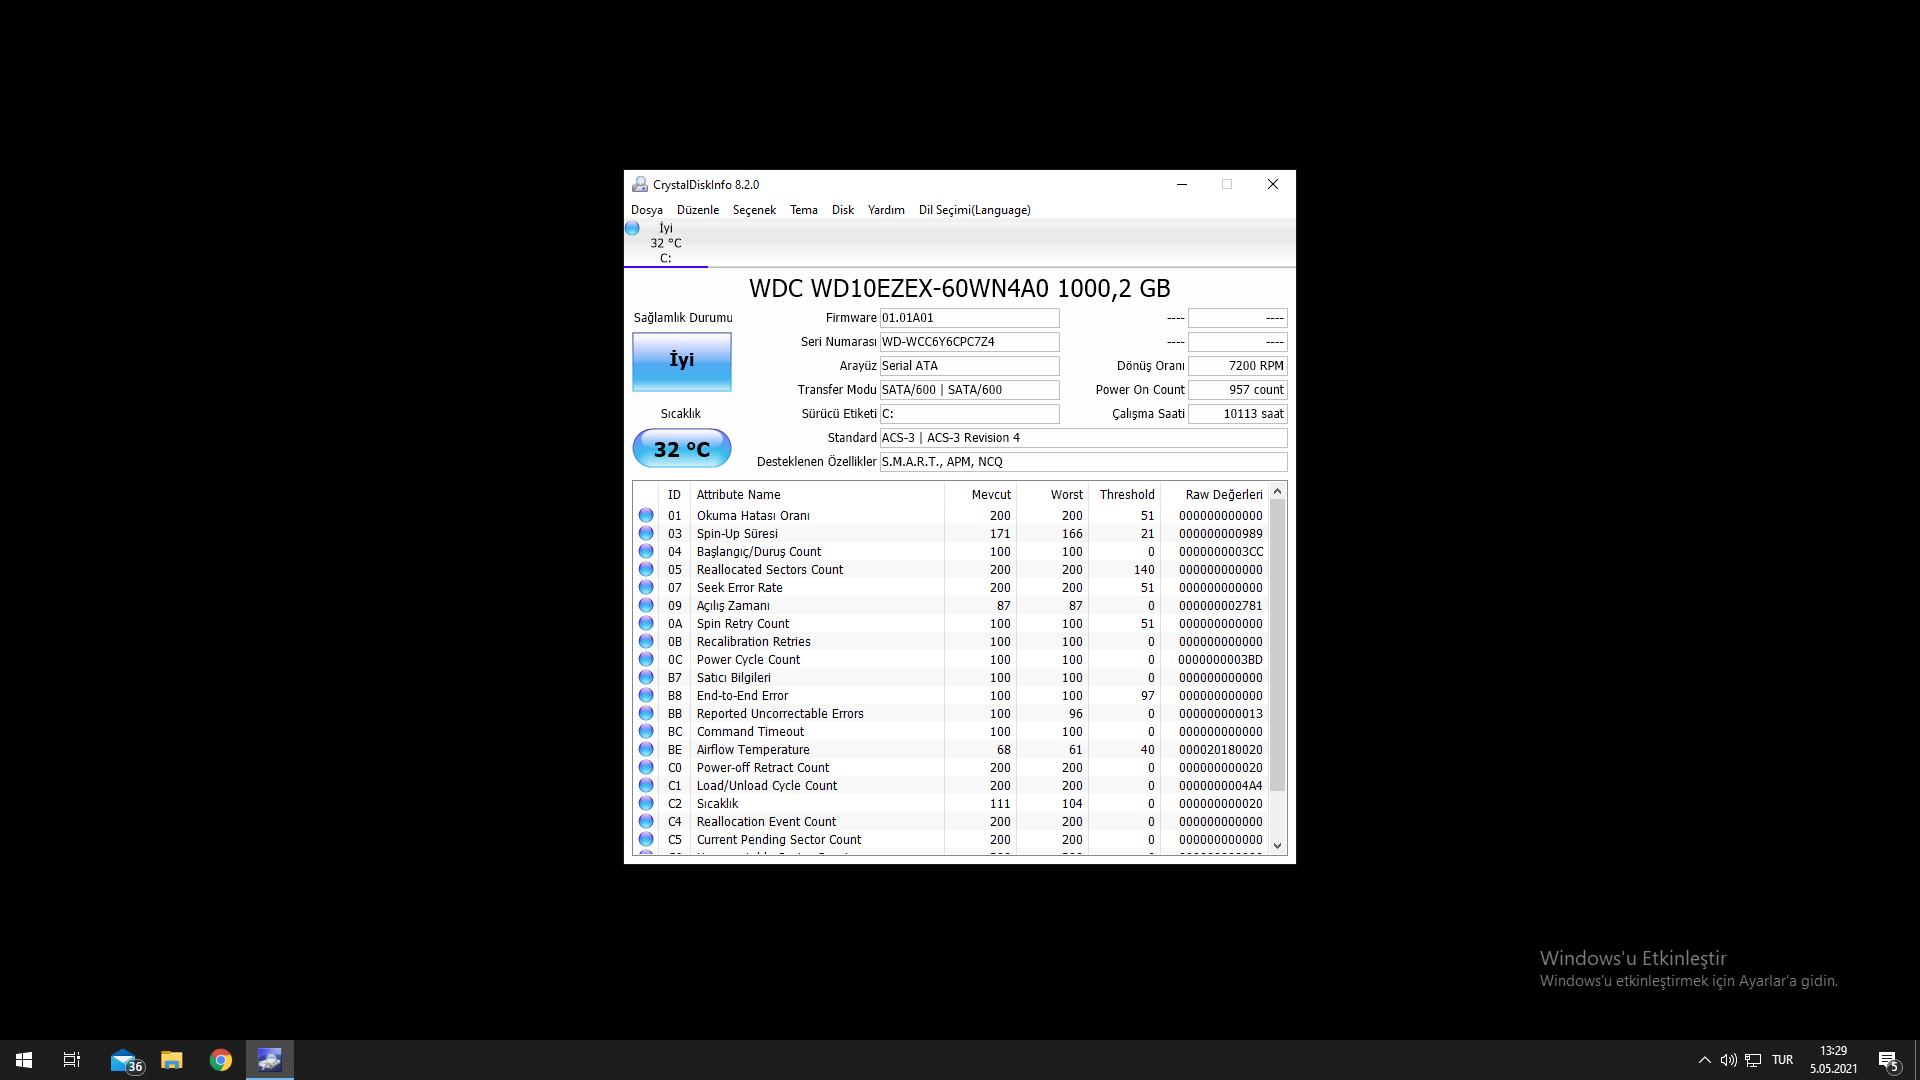This screenshot has height=1080, width=1920.
Task: Open the Mail app in the taskbar
Action: pyautogui.click(x=124, y=1060)
